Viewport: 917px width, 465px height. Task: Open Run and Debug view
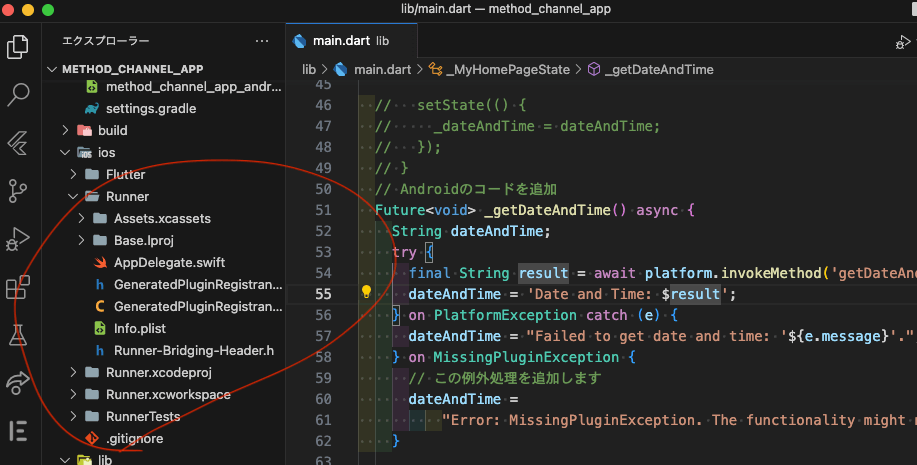[x=18, y=239]
